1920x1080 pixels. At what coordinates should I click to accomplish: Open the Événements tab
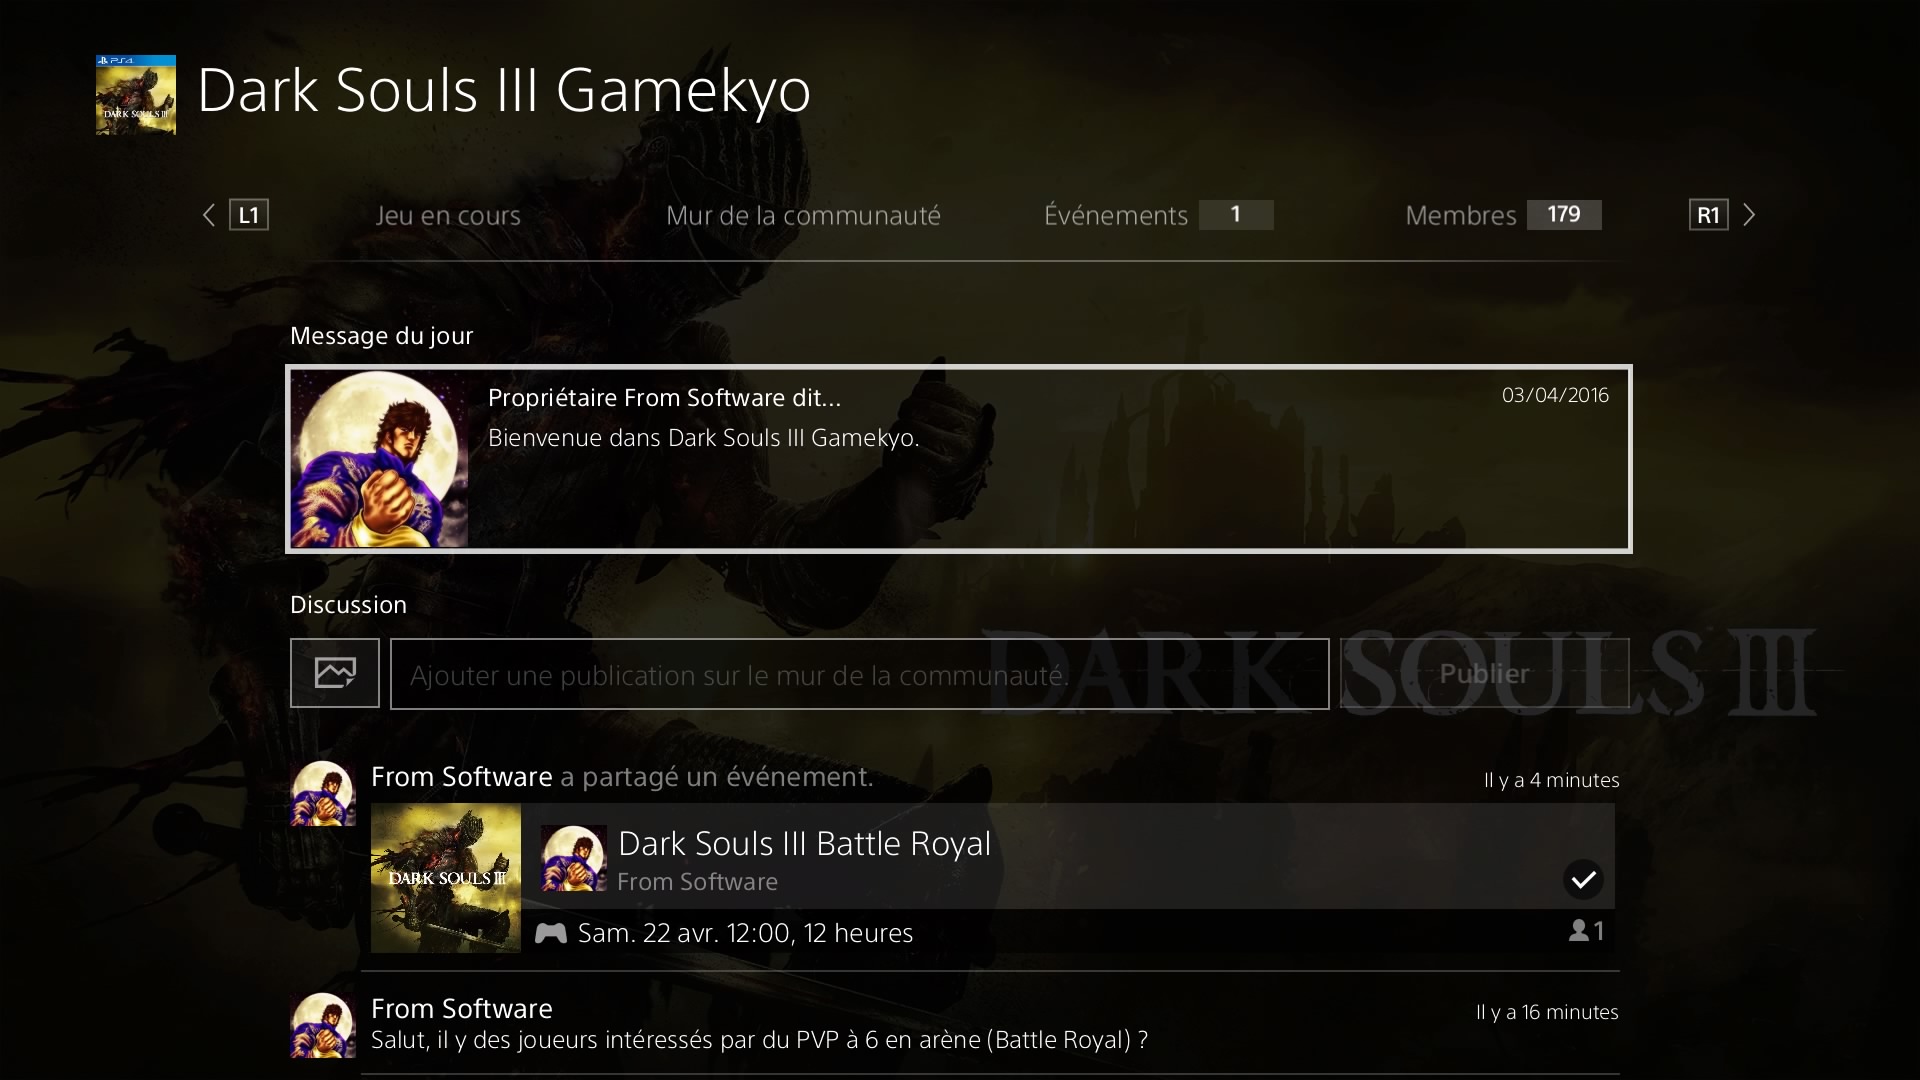pyautogui.click(x=1158, y=215)
